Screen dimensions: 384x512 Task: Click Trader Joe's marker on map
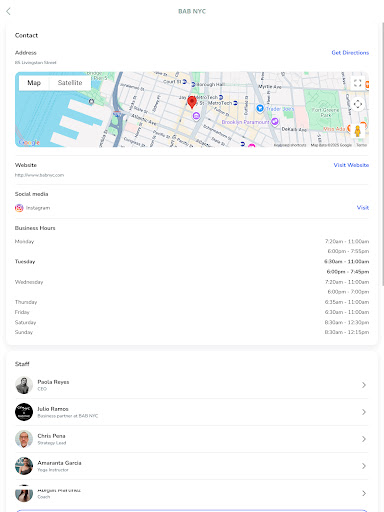click(260, 108)
